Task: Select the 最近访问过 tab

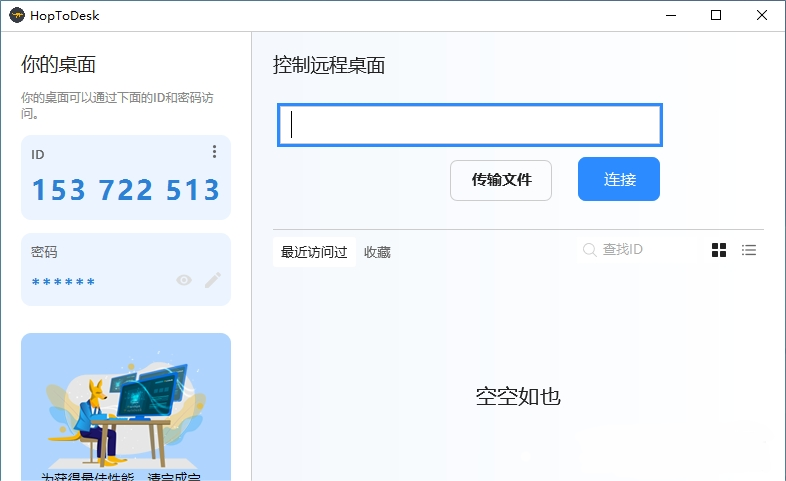Action: [x=314, y=252]
